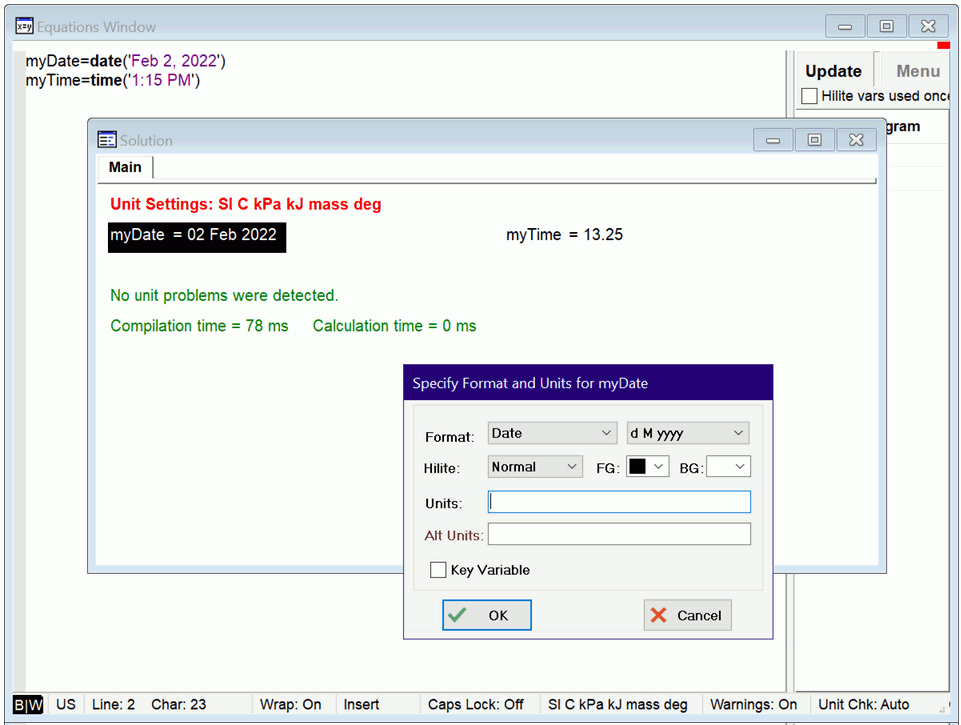Open the Hilite Normal dropdown
This screenshot has height=725, width=961.
(x=535, y=467)
